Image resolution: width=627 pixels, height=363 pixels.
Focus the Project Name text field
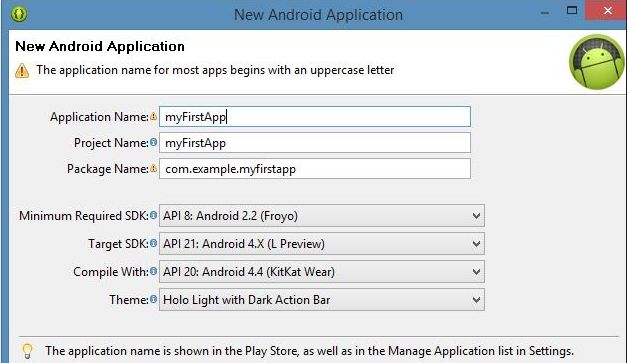pyautogui.click(x=315, y=143)
